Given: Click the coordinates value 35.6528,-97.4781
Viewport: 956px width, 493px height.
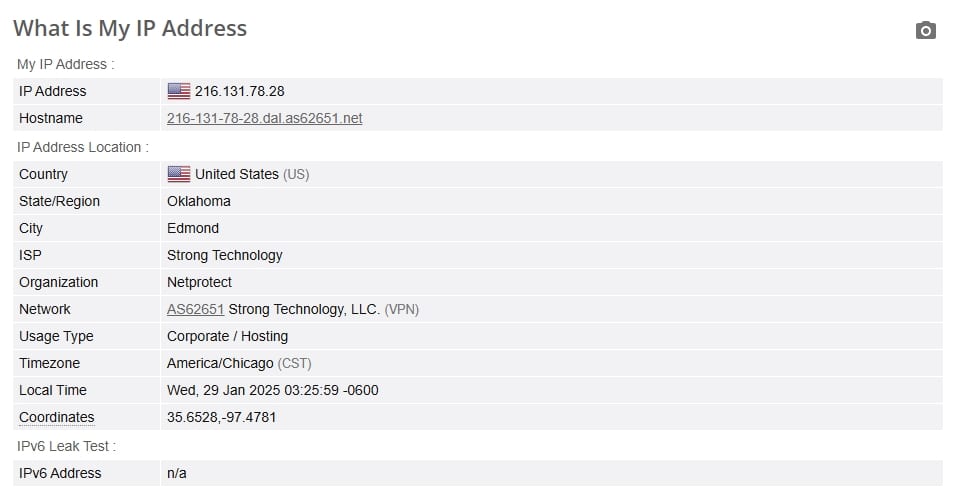Looking at the screenshot, I should pyautogui.click(x=221, y=417).
